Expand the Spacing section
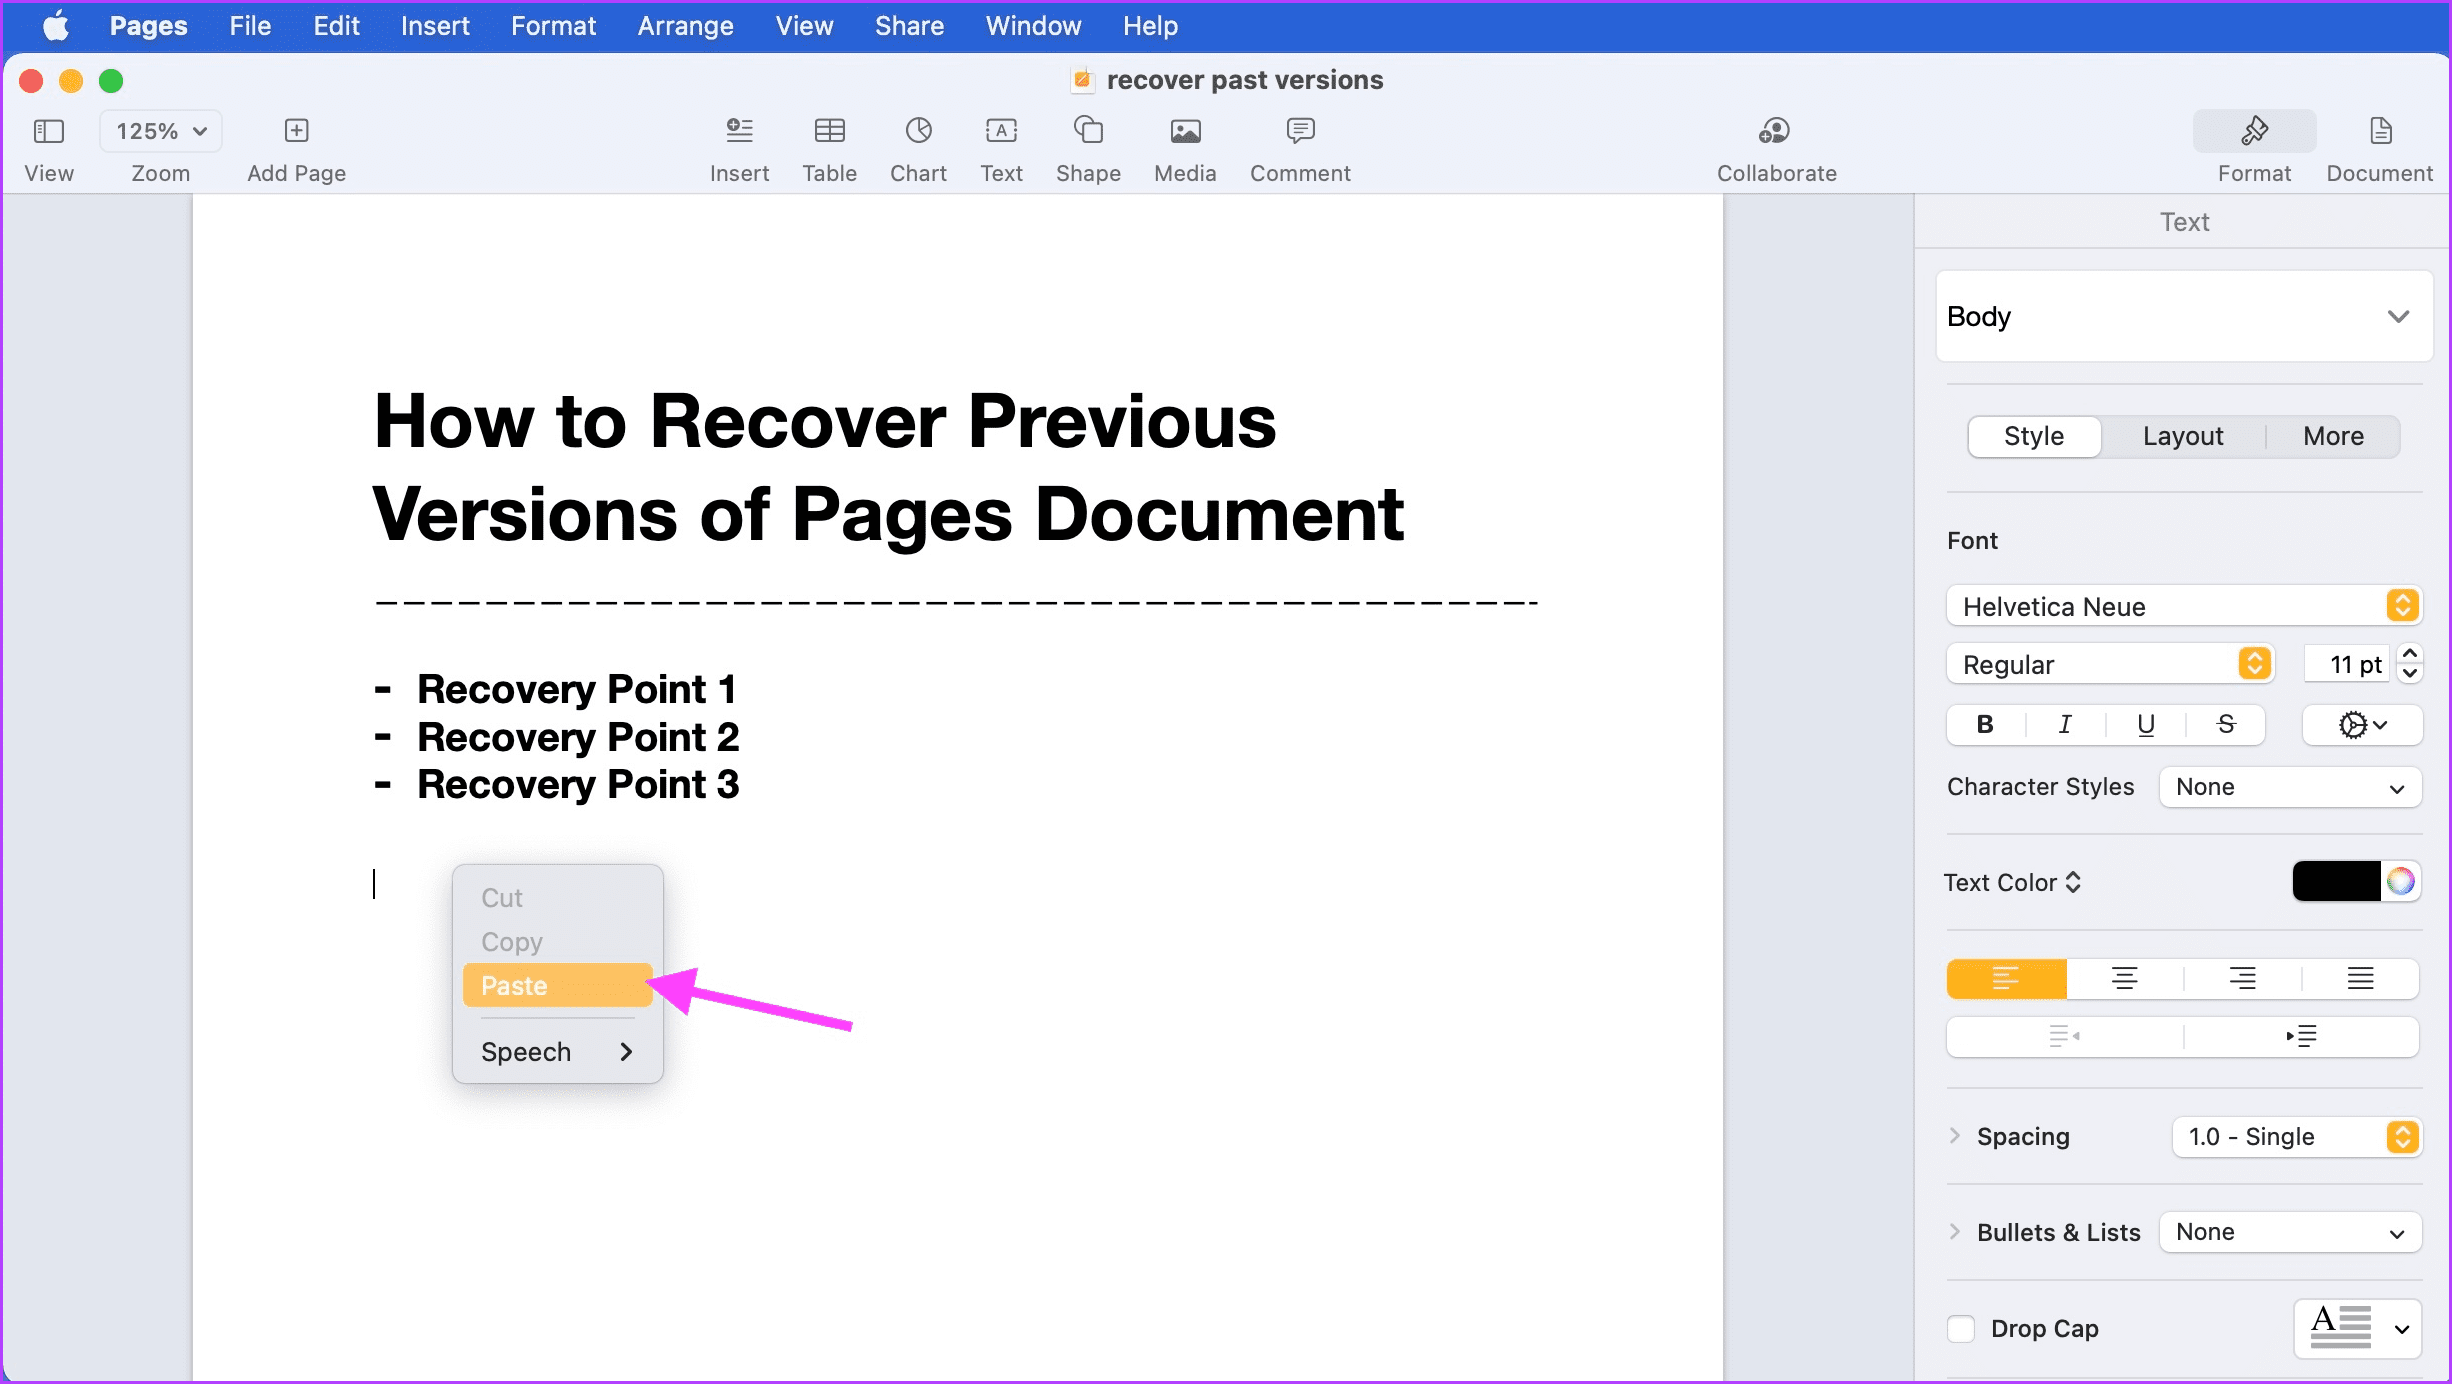 point(1954,1136)
